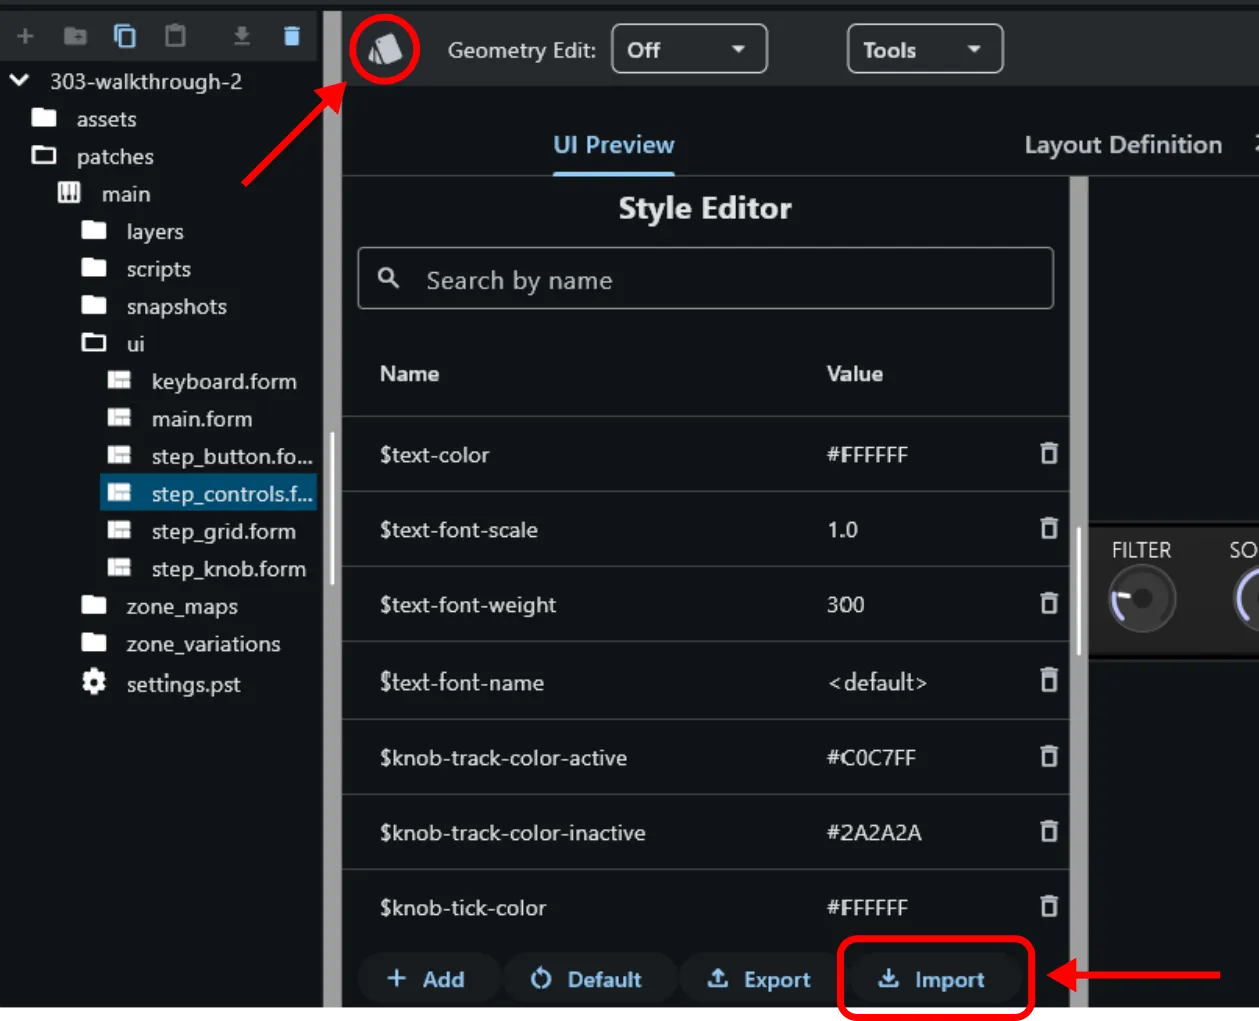Collapse the 303-walkthrough-2 project tree
The image size is (1259, 1021).
[19, 80]
